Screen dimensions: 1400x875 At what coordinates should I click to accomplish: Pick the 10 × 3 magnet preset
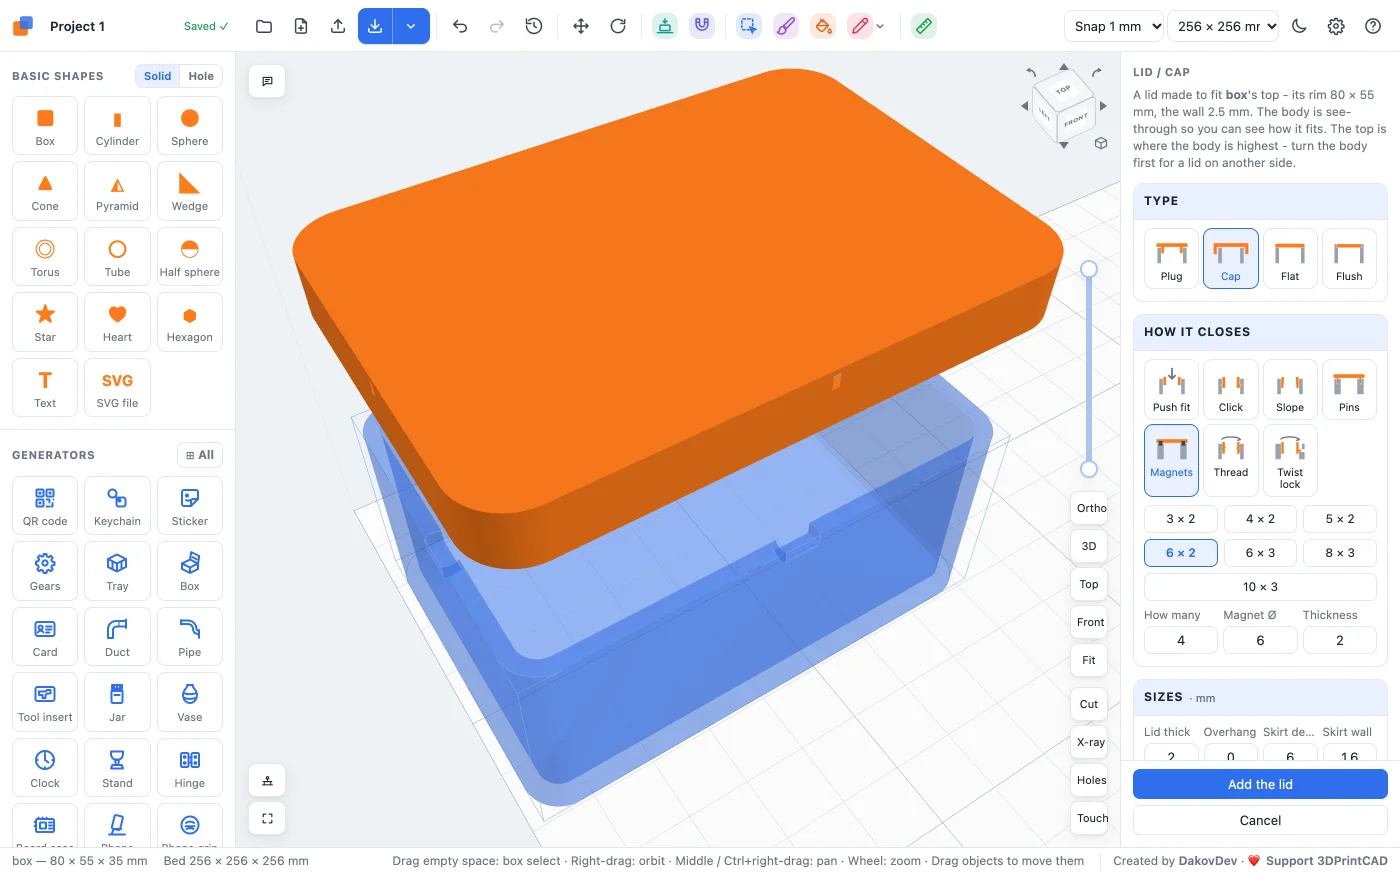click(1260, 587)
